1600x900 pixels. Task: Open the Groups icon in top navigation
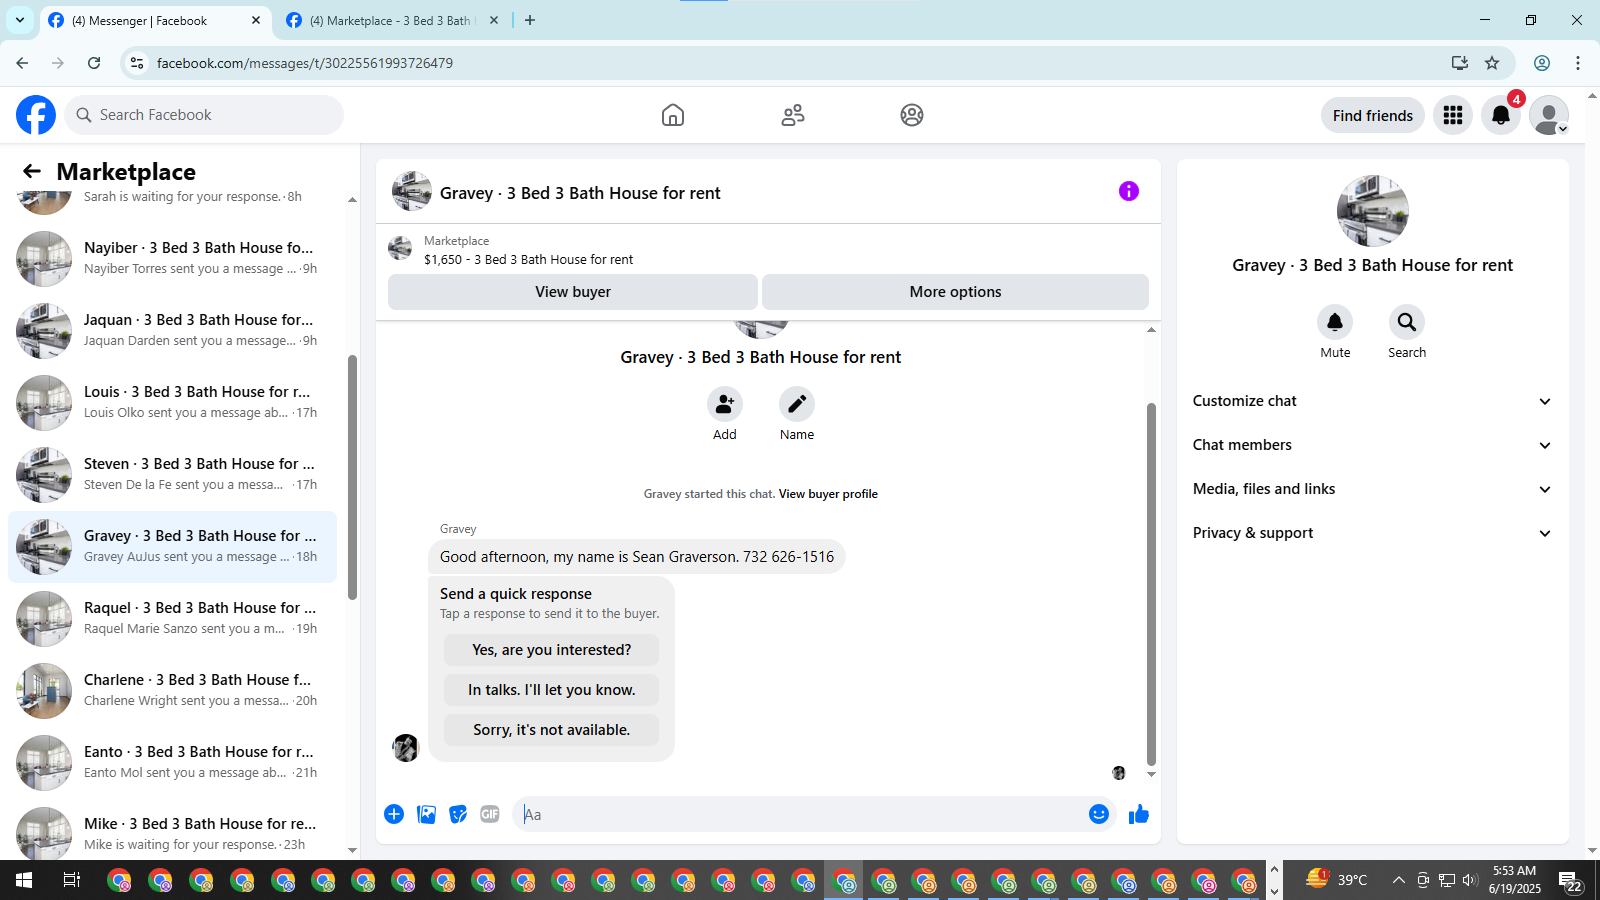tap(912, 115)
